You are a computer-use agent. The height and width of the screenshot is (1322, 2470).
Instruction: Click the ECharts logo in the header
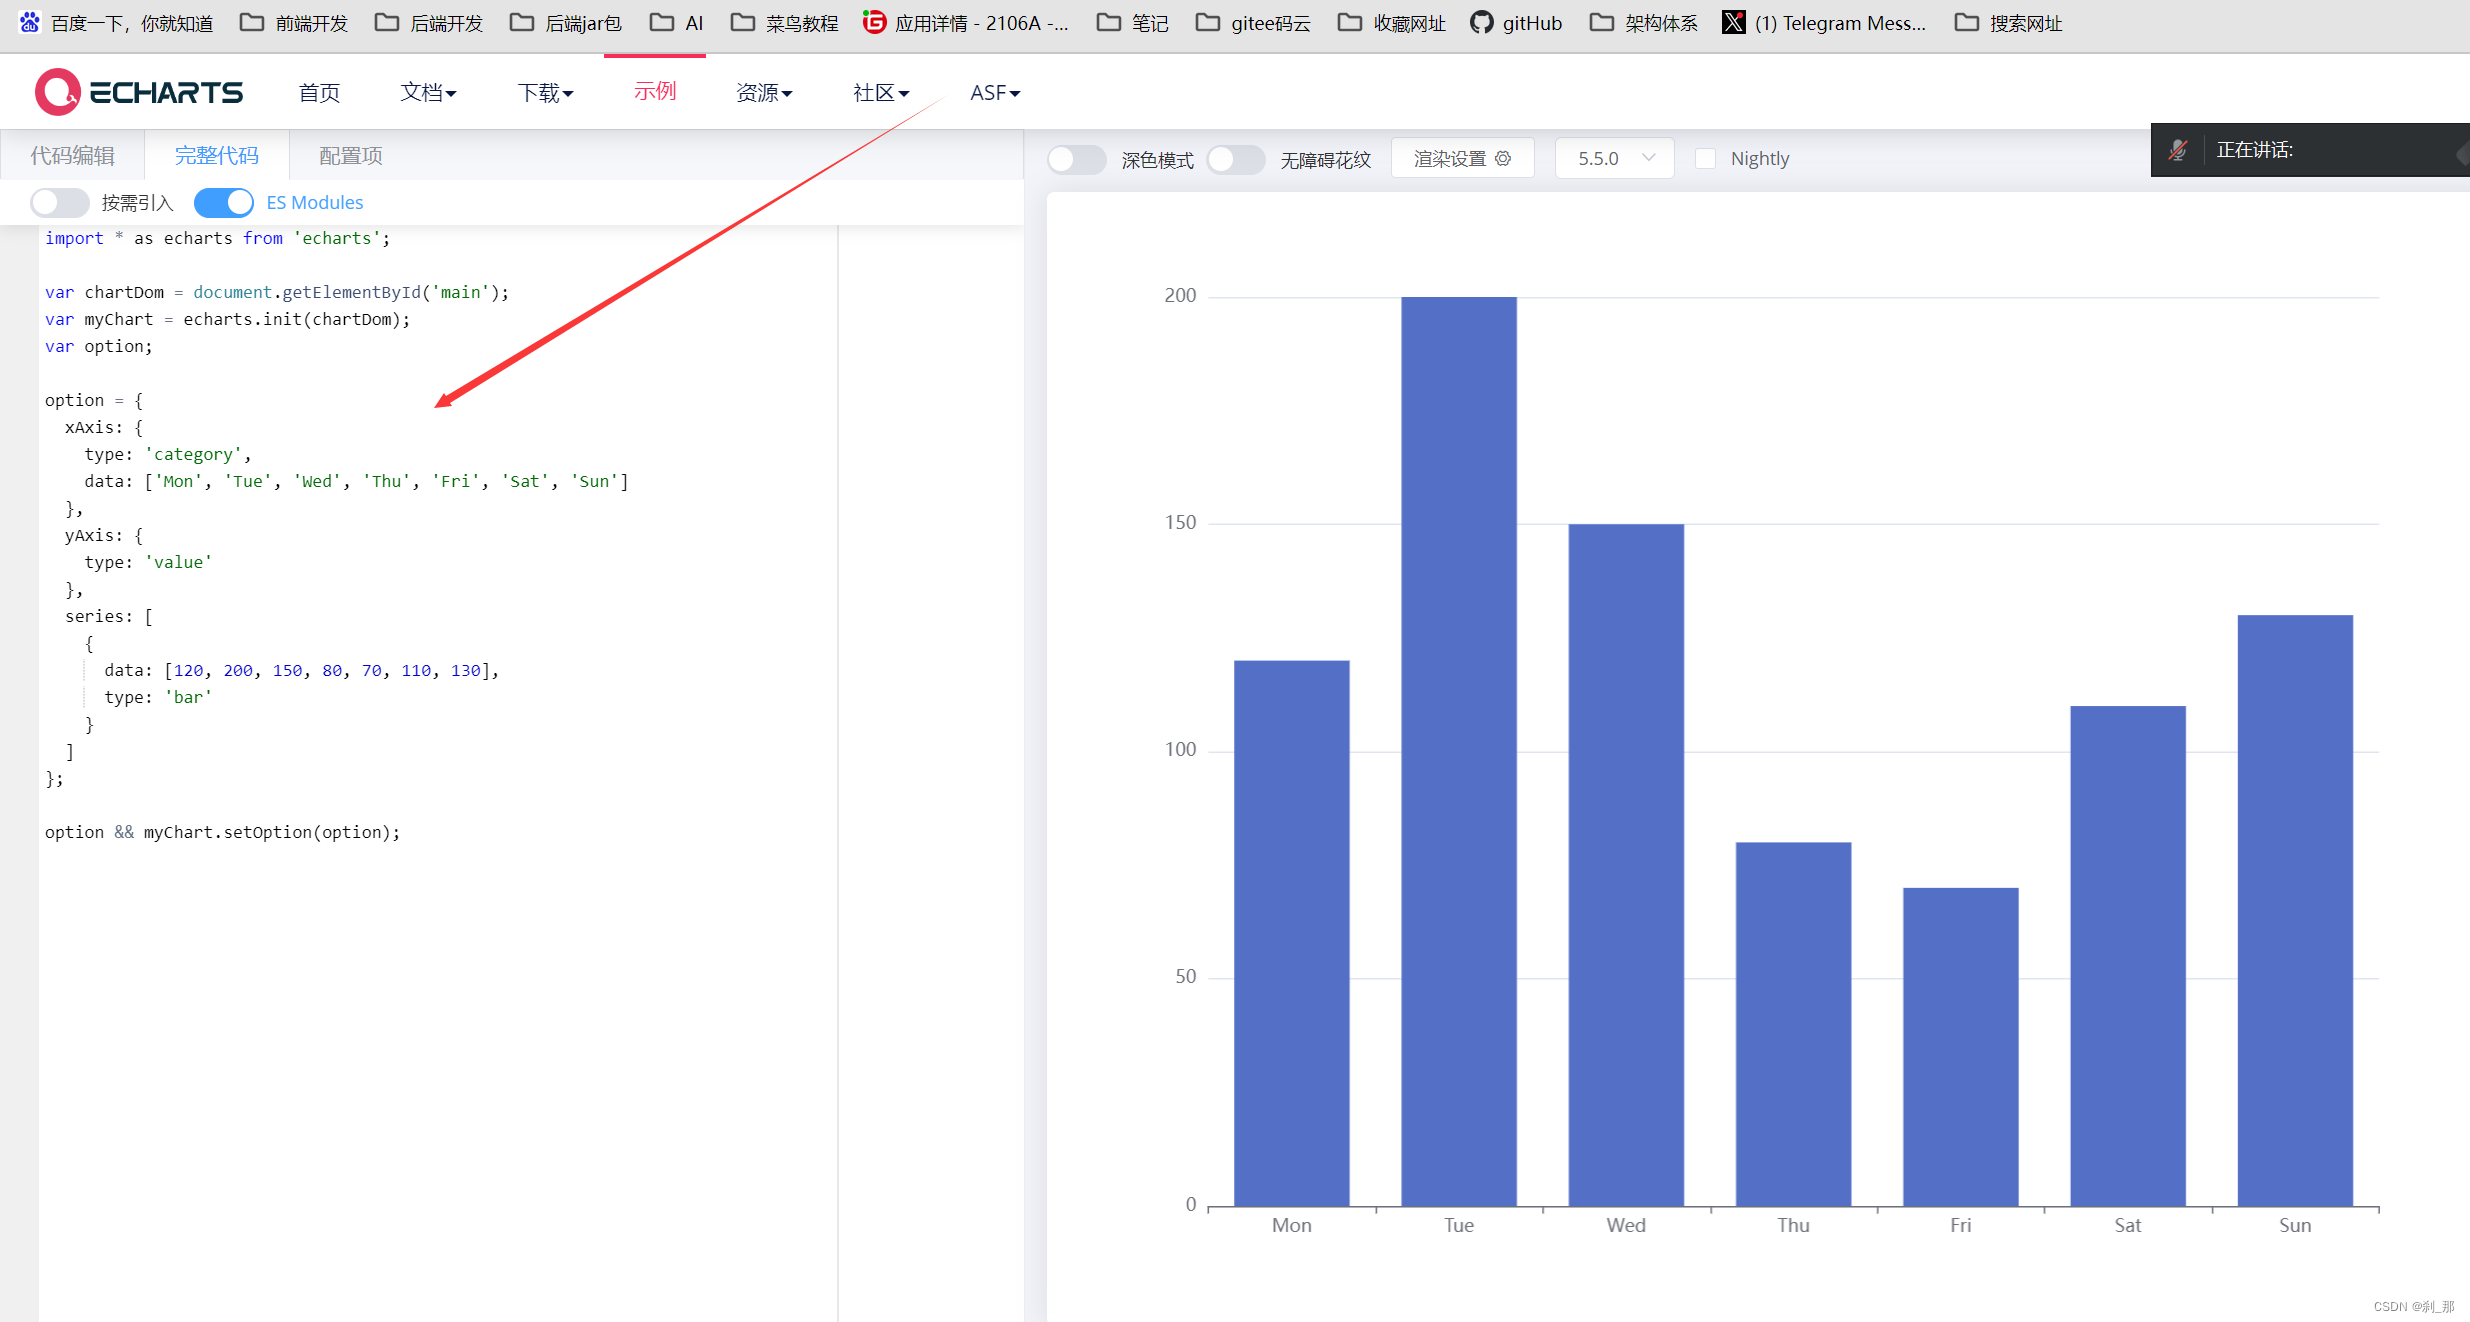coord(138,91)
